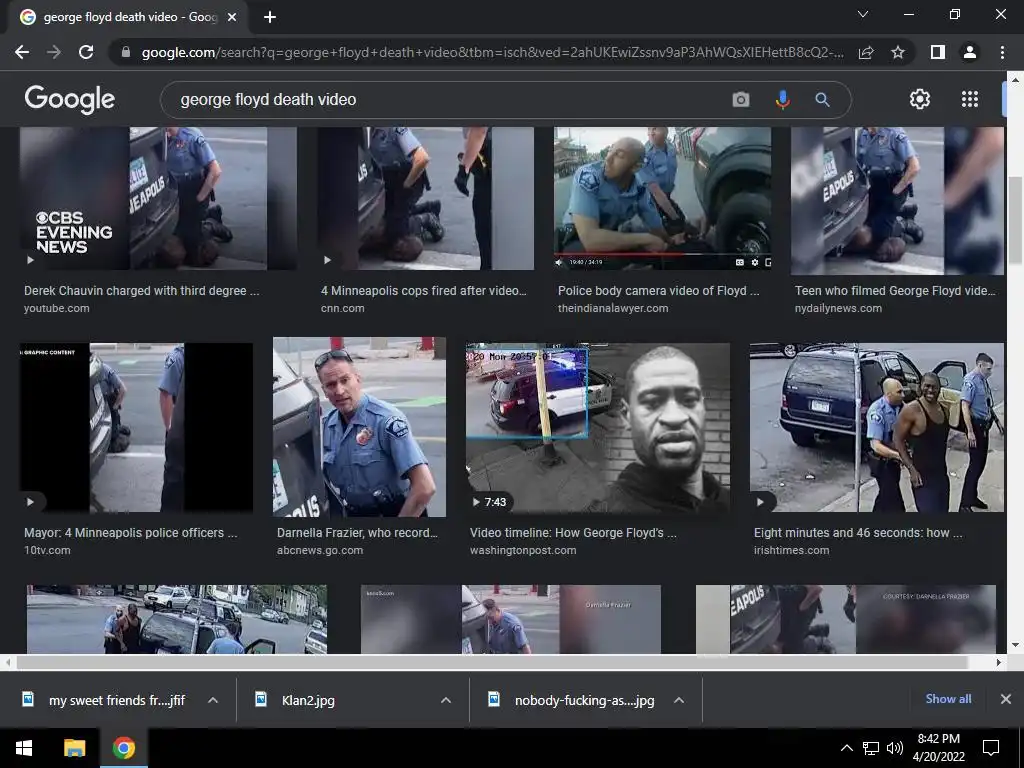Open File Explorer from the taskbar
Image resolution: width=1024 pixels, height=768 pixels.
click(x=74, y=748)
